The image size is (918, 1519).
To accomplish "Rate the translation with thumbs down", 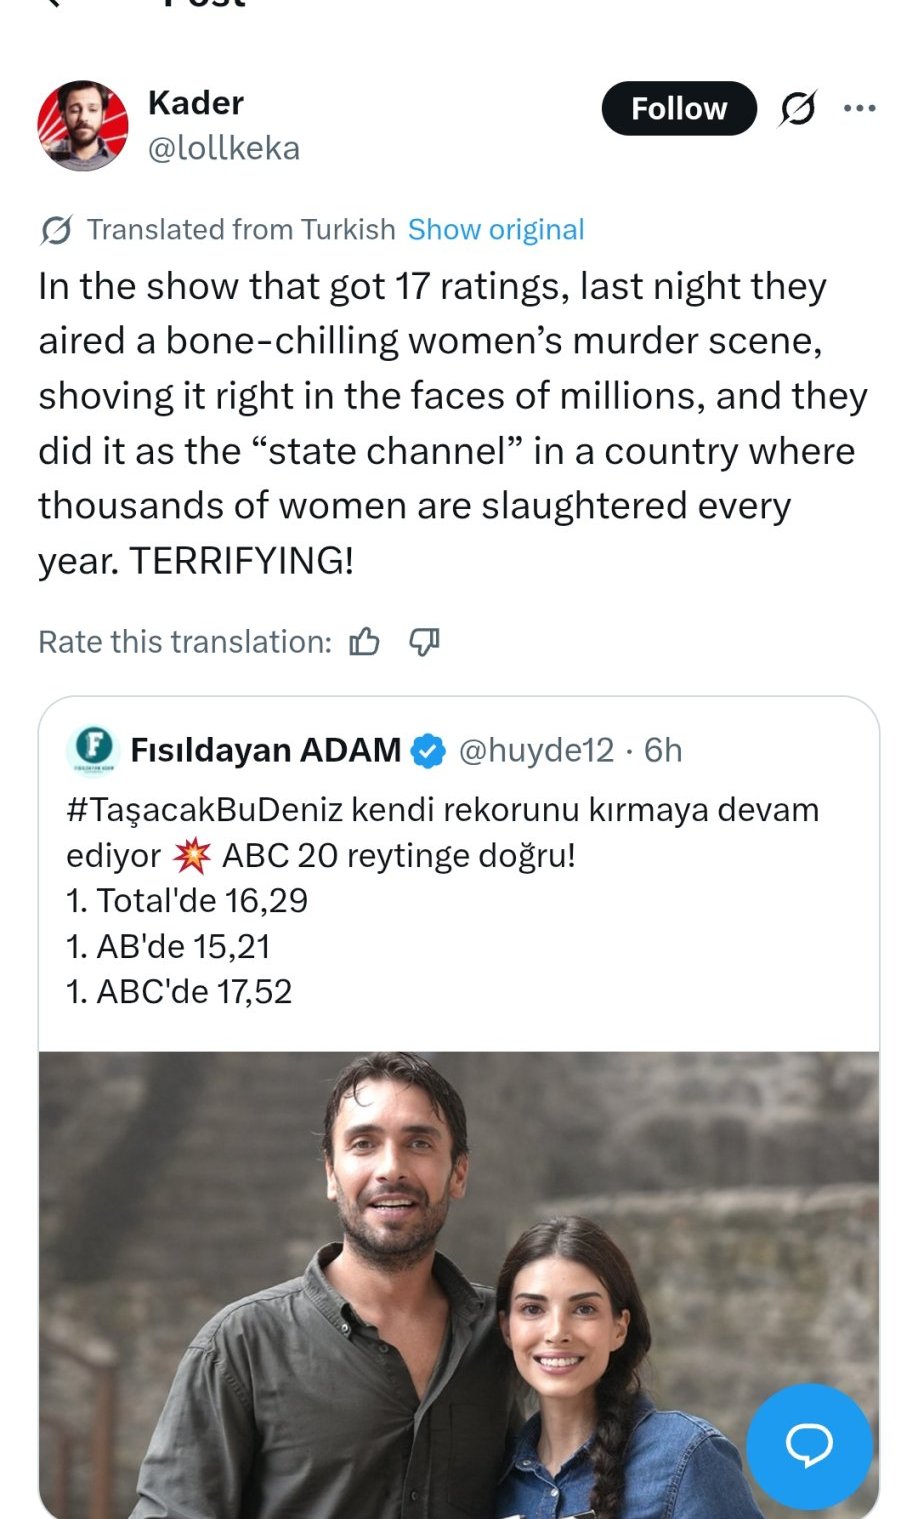I will [x=424, y=642].
